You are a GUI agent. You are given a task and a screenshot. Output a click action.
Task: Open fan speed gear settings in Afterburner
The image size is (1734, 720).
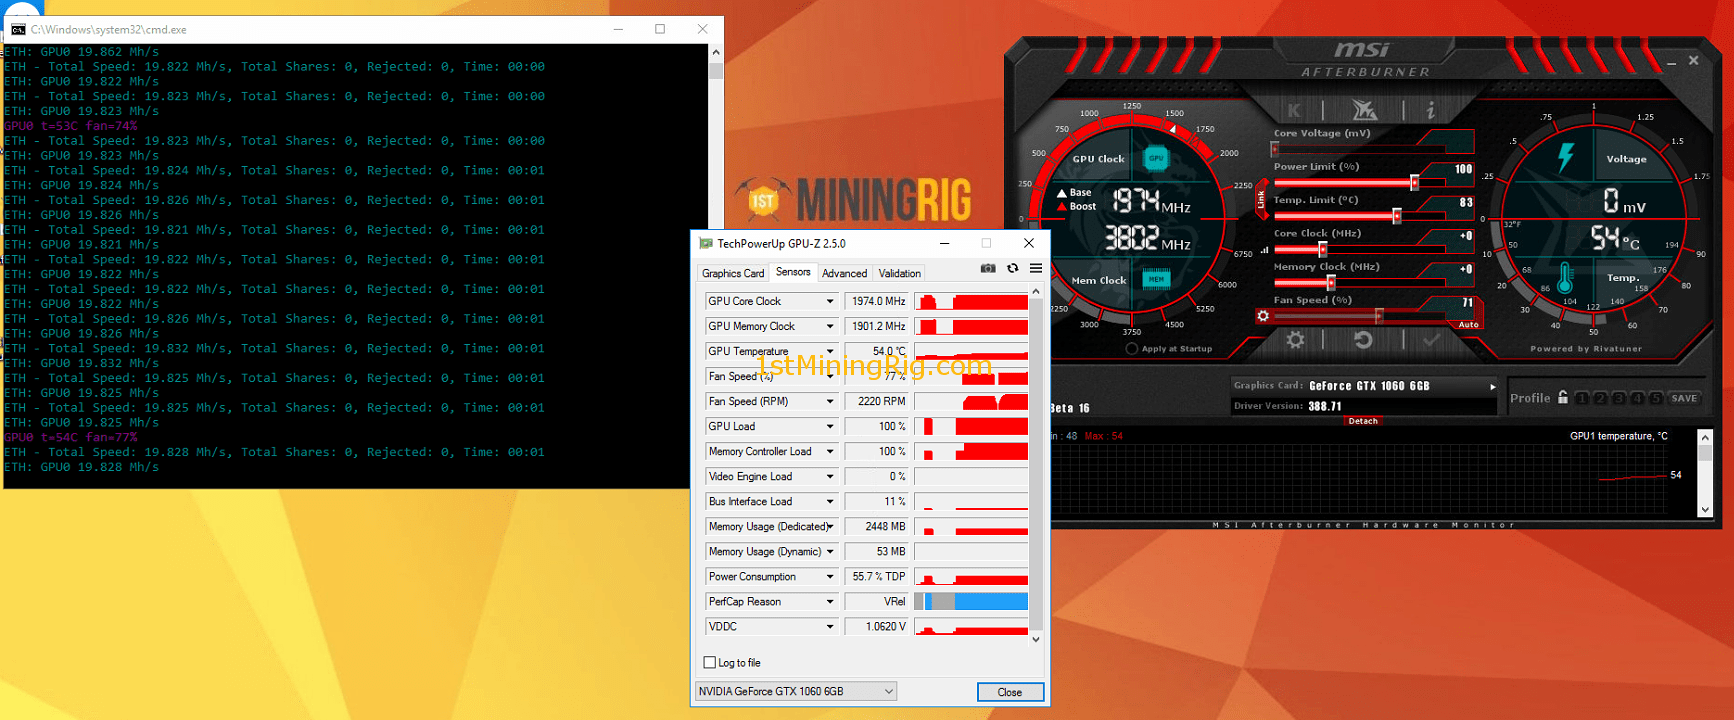tap(1263, 316)
